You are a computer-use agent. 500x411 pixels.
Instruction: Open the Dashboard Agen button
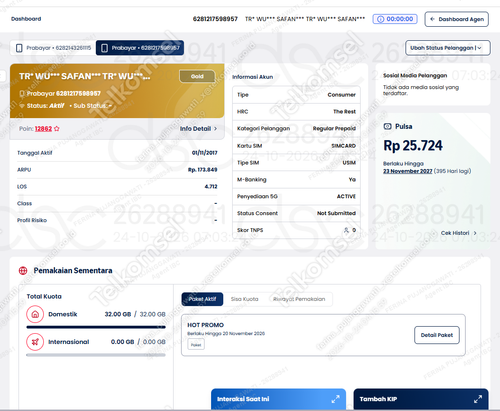coord(456,19)
